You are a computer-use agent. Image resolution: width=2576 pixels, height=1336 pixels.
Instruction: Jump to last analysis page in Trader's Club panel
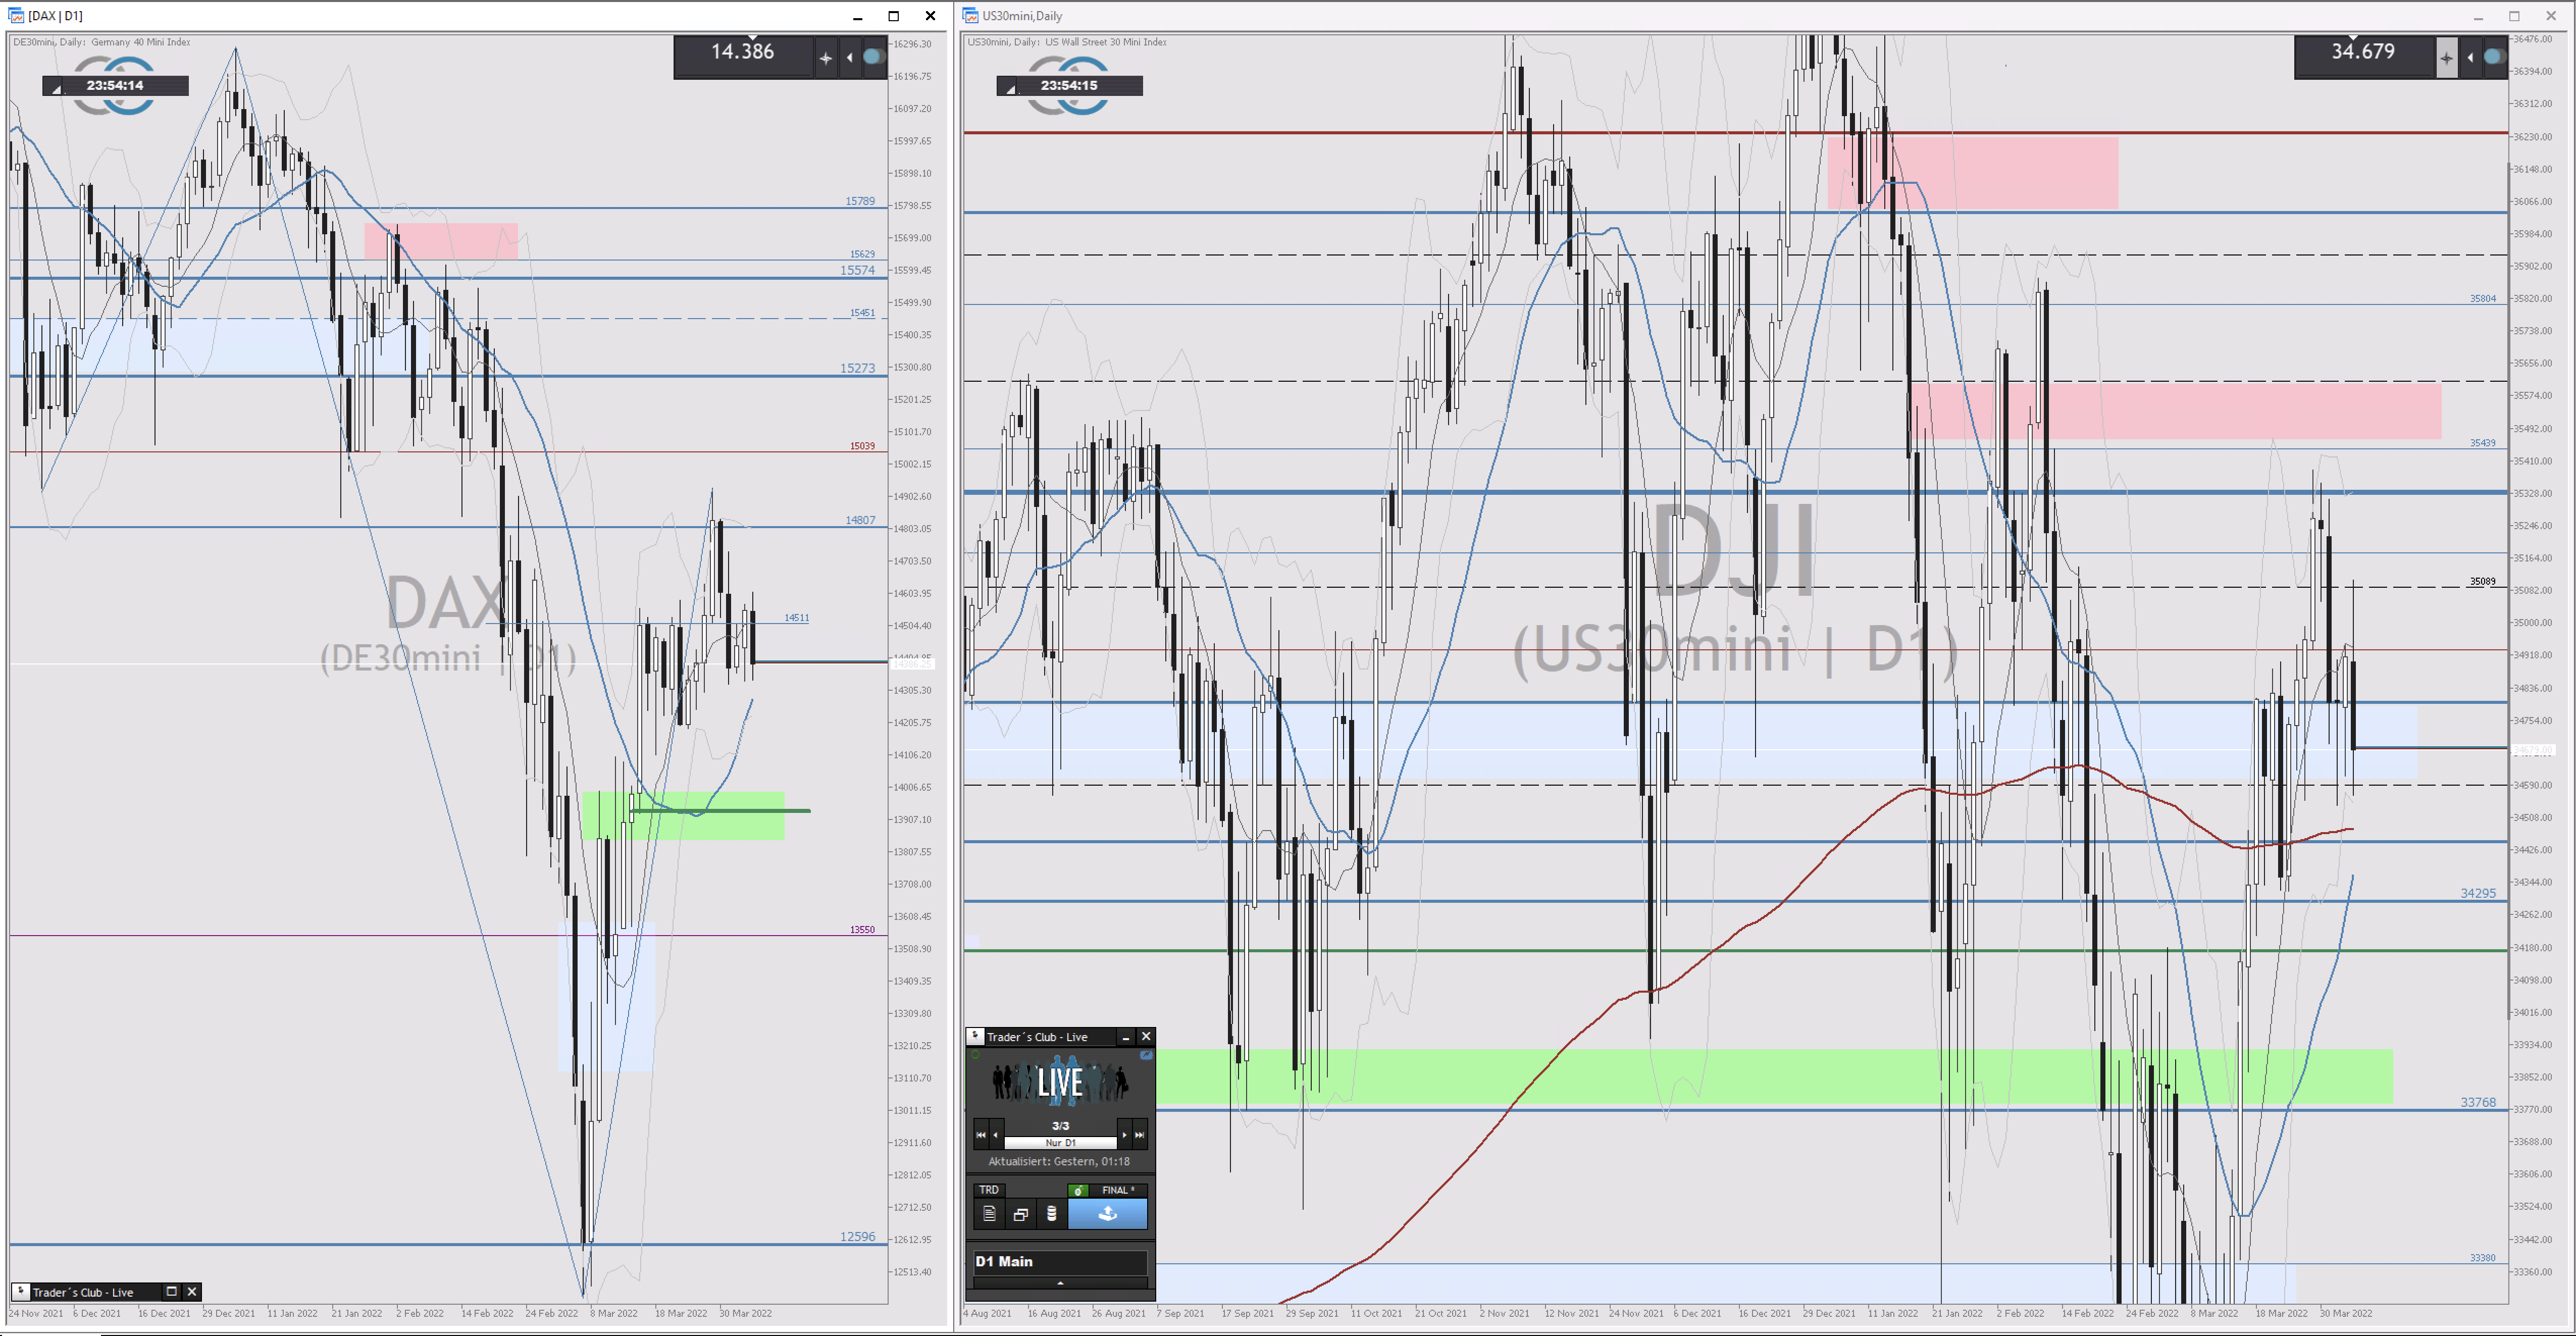click(x=1139, y=1134)
